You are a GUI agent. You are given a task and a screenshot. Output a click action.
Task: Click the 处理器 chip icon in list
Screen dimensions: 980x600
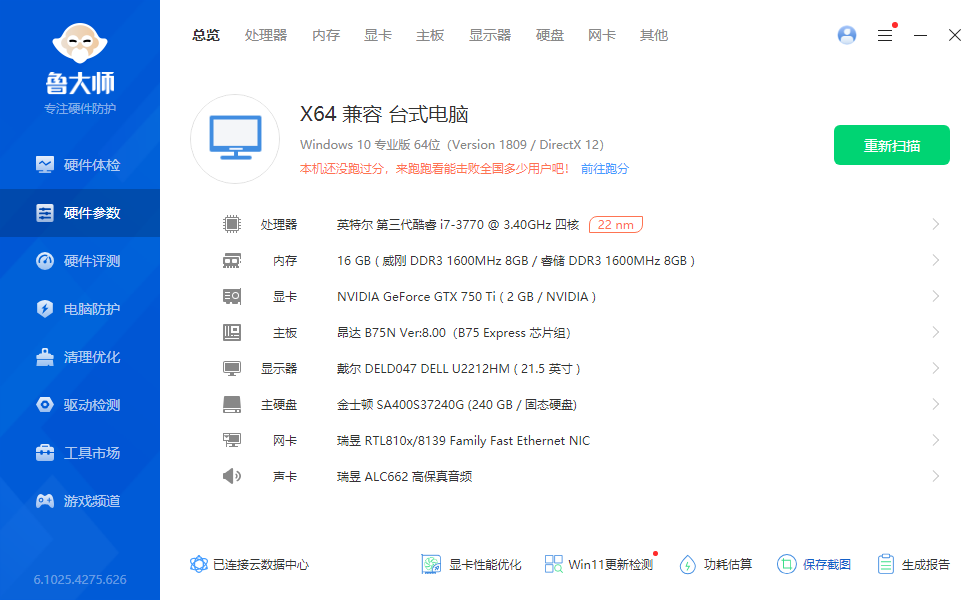pos(232,224)
